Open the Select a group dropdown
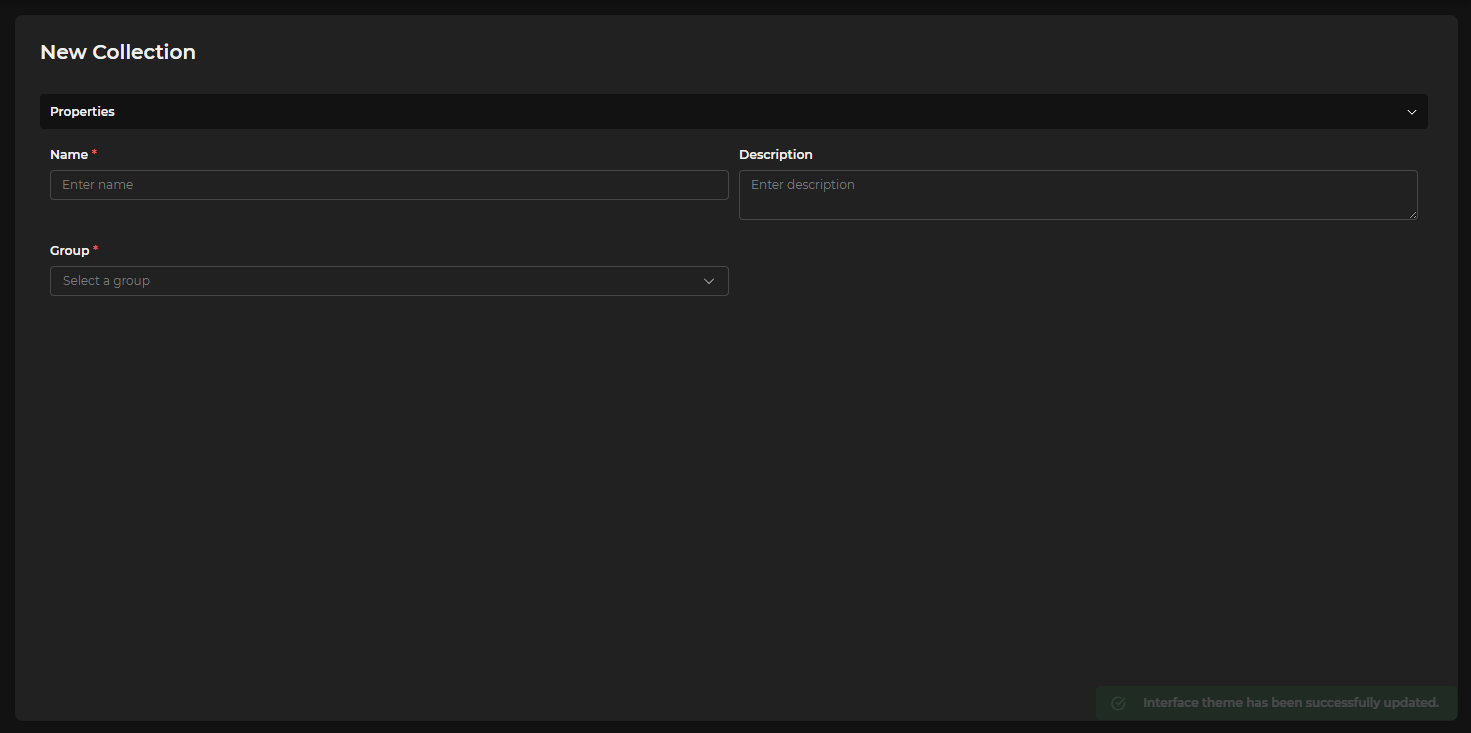 coord(389,281)
